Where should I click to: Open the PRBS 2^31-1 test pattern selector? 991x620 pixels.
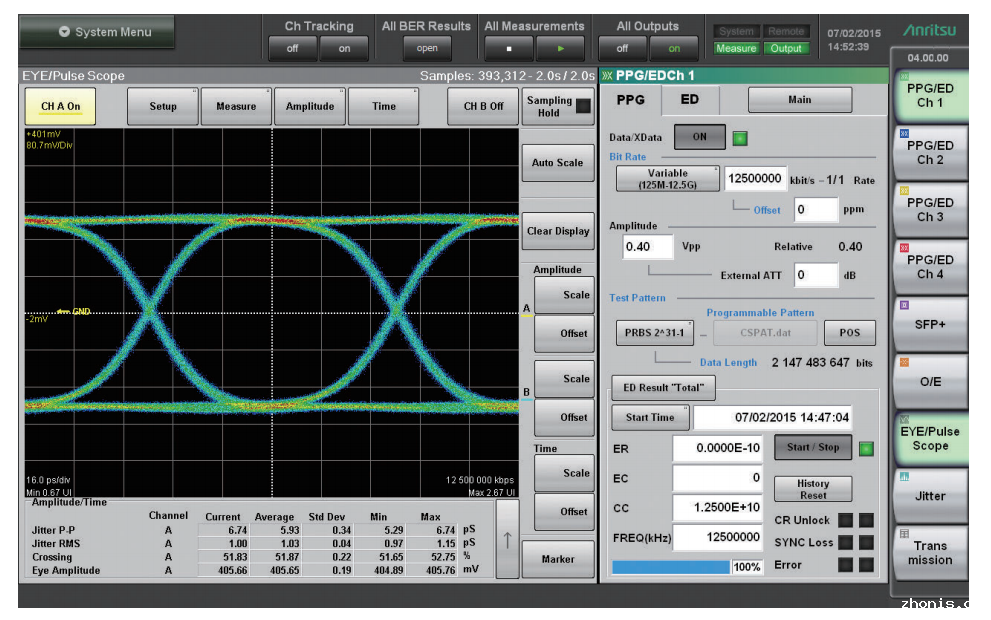tap(654, 333)
